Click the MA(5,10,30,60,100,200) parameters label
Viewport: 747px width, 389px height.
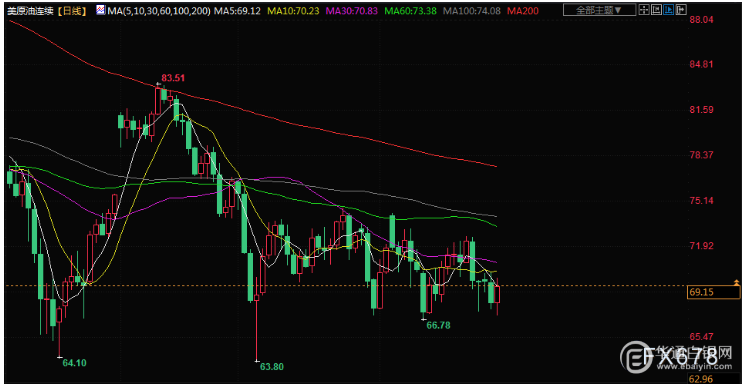click(159, 10)
